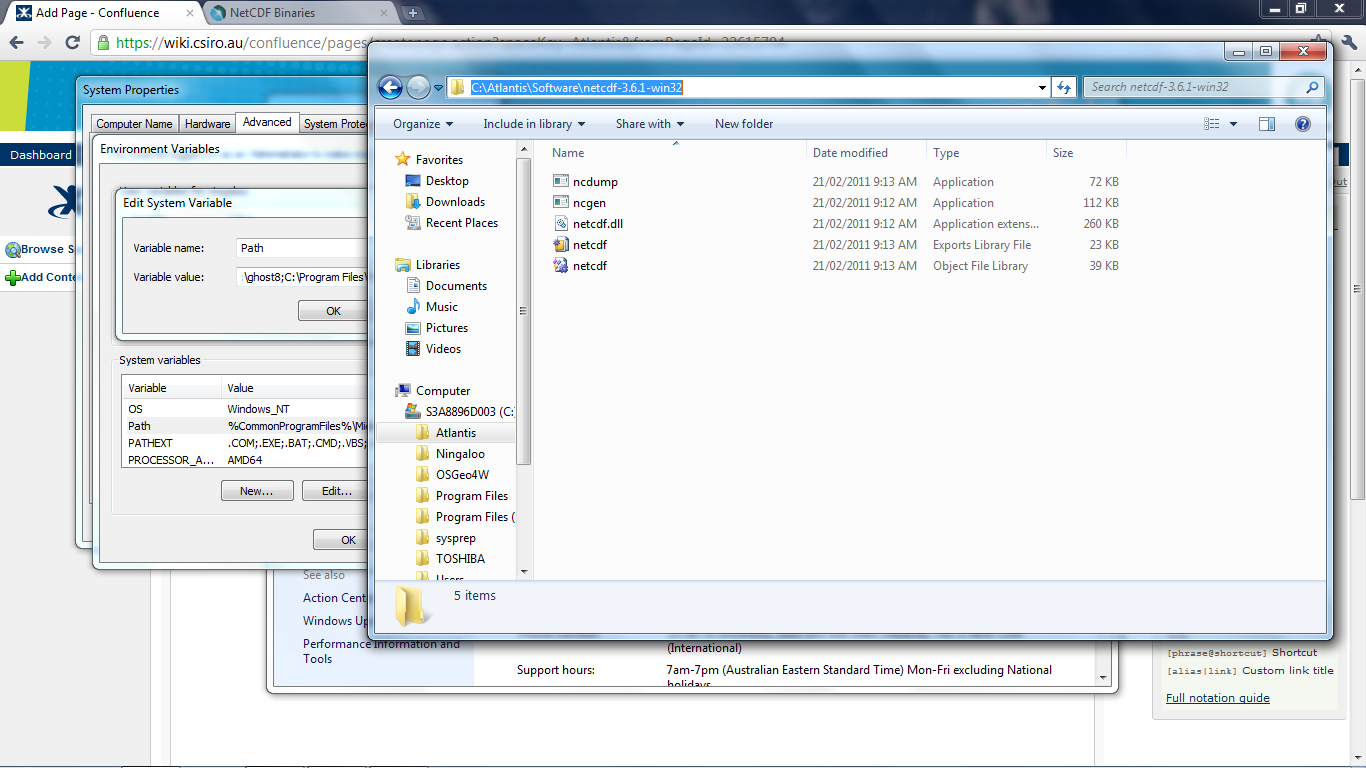Screen dimensions: 1366x768
Task: Open the Organize dropdown menu
Action: 422,124
